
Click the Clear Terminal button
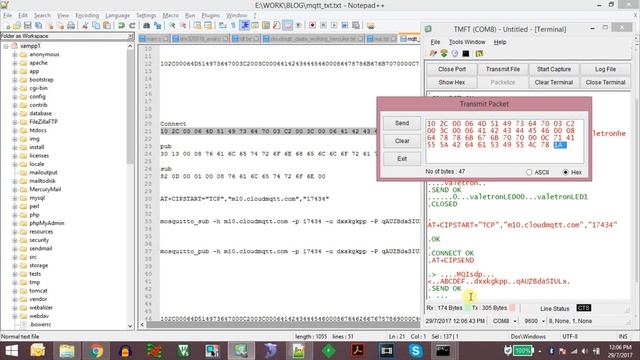pyautogui.click(x=554, y=82)
